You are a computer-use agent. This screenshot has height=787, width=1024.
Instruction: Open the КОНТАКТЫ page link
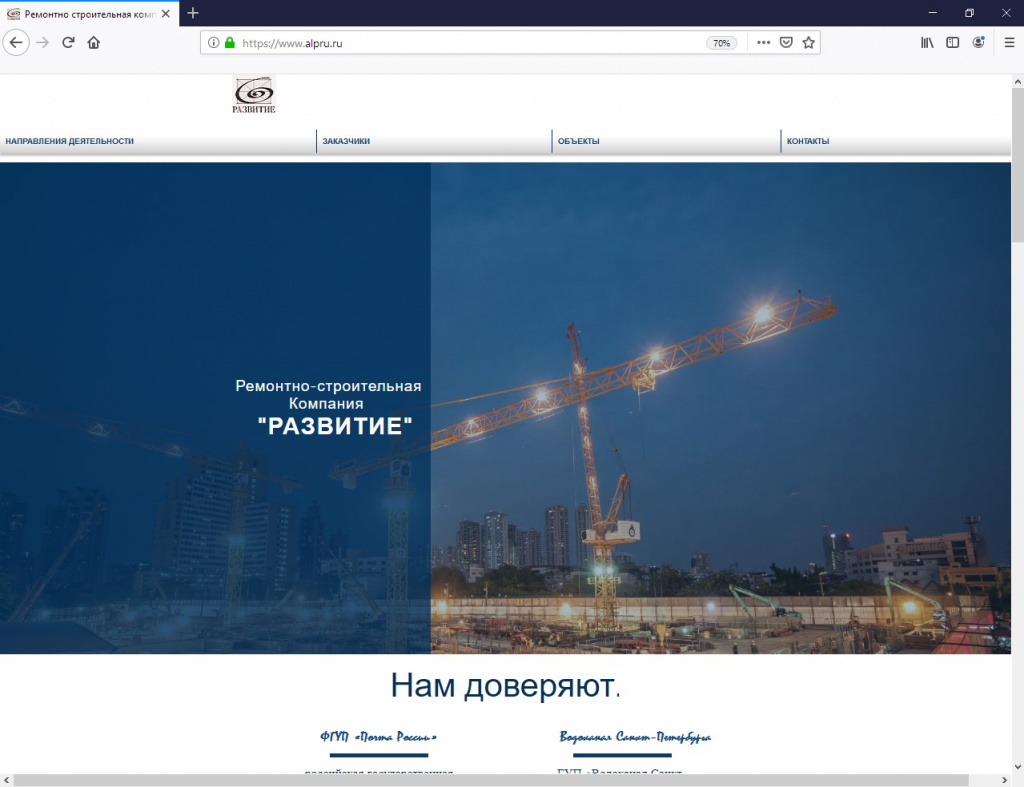[808, 141]
